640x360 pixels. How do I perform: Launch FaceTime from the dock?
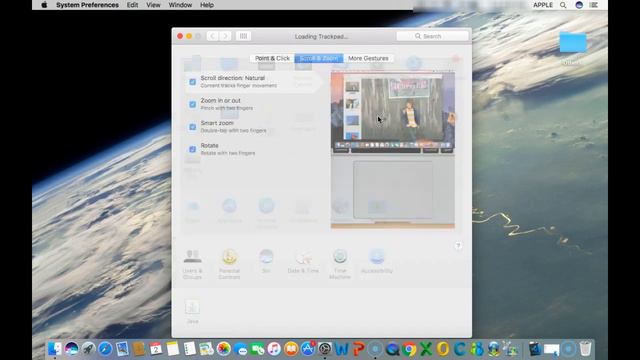coord(257,349)
